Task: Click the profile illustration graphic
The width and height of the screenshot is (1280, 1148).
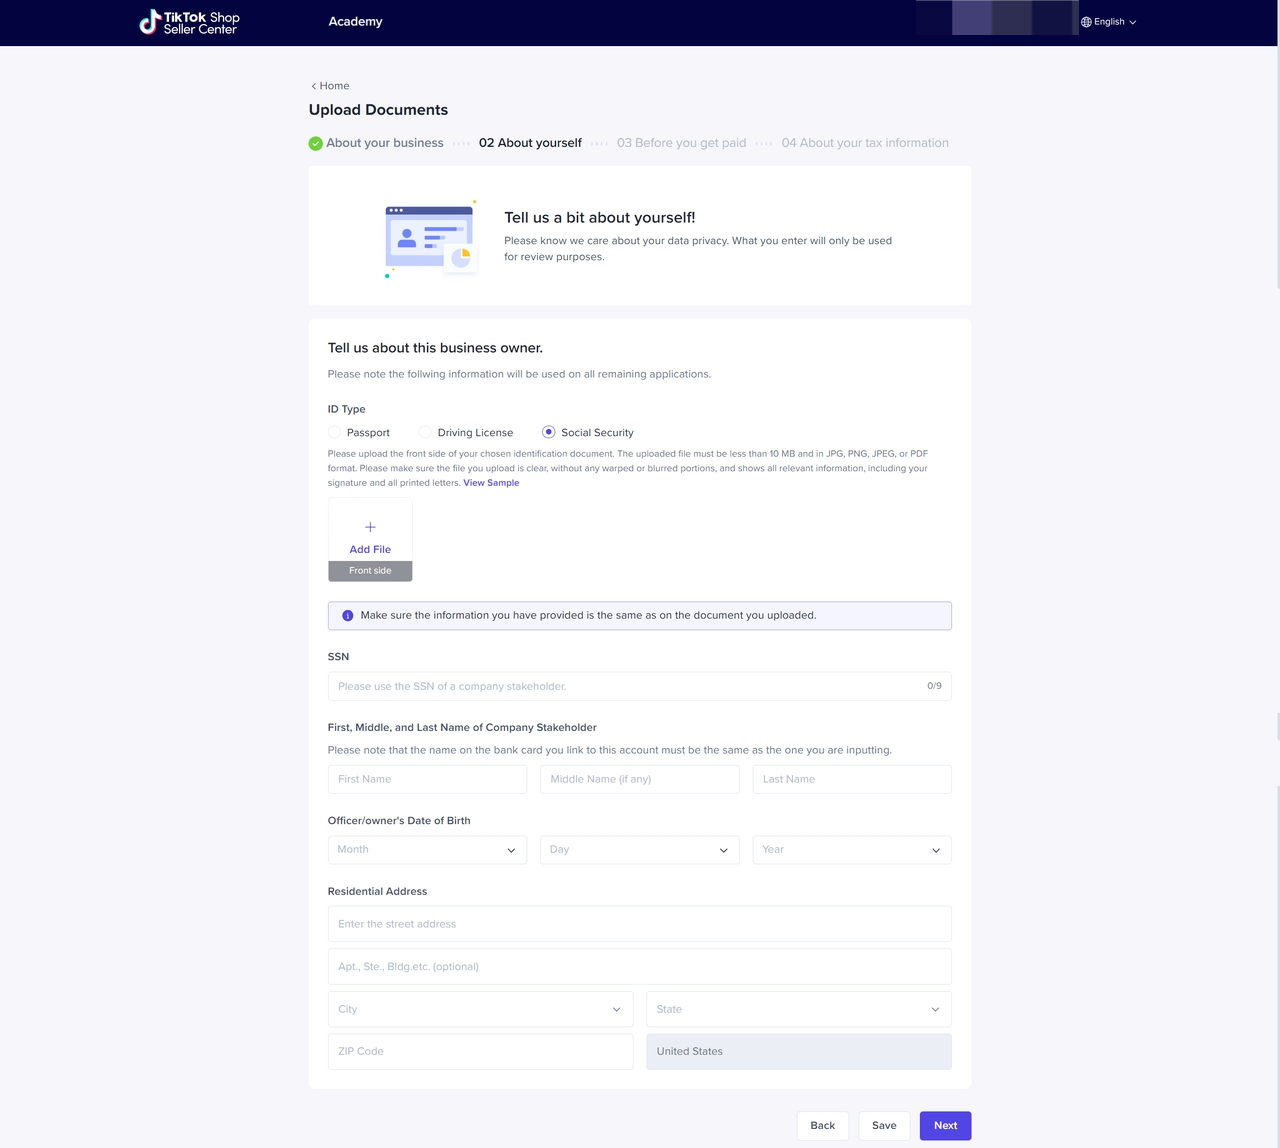Action: pyautogui.click(x=431, y=240)
